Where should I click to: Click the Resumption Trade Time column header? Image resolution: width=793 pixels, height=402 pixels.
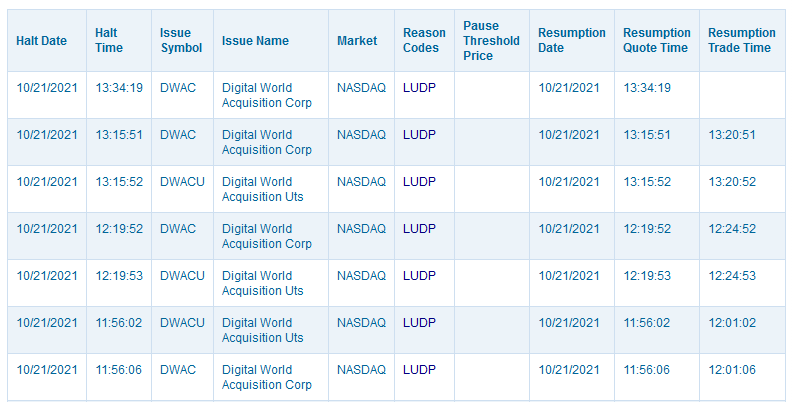coord(741,40)
